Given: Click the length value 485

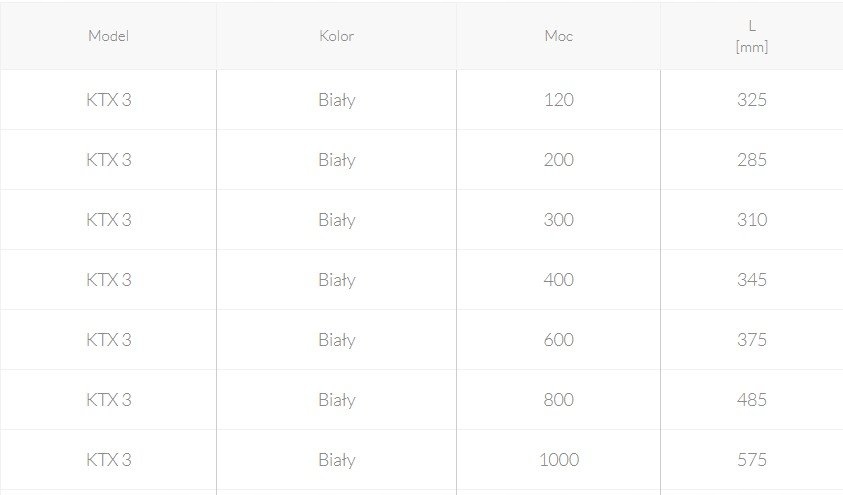Looking at the screenshot, I should [x=751, y=400].
